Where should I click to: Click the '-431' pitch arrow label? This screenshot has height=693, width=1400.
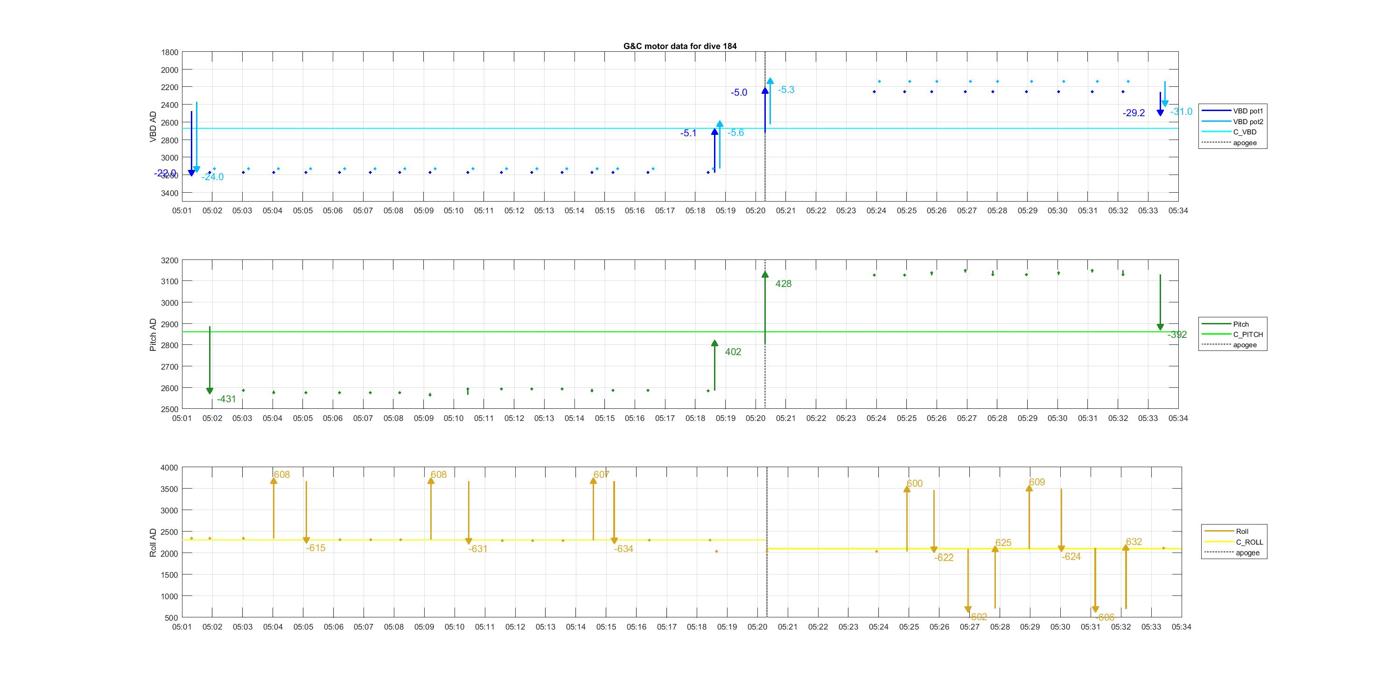[x=226, y=400]
